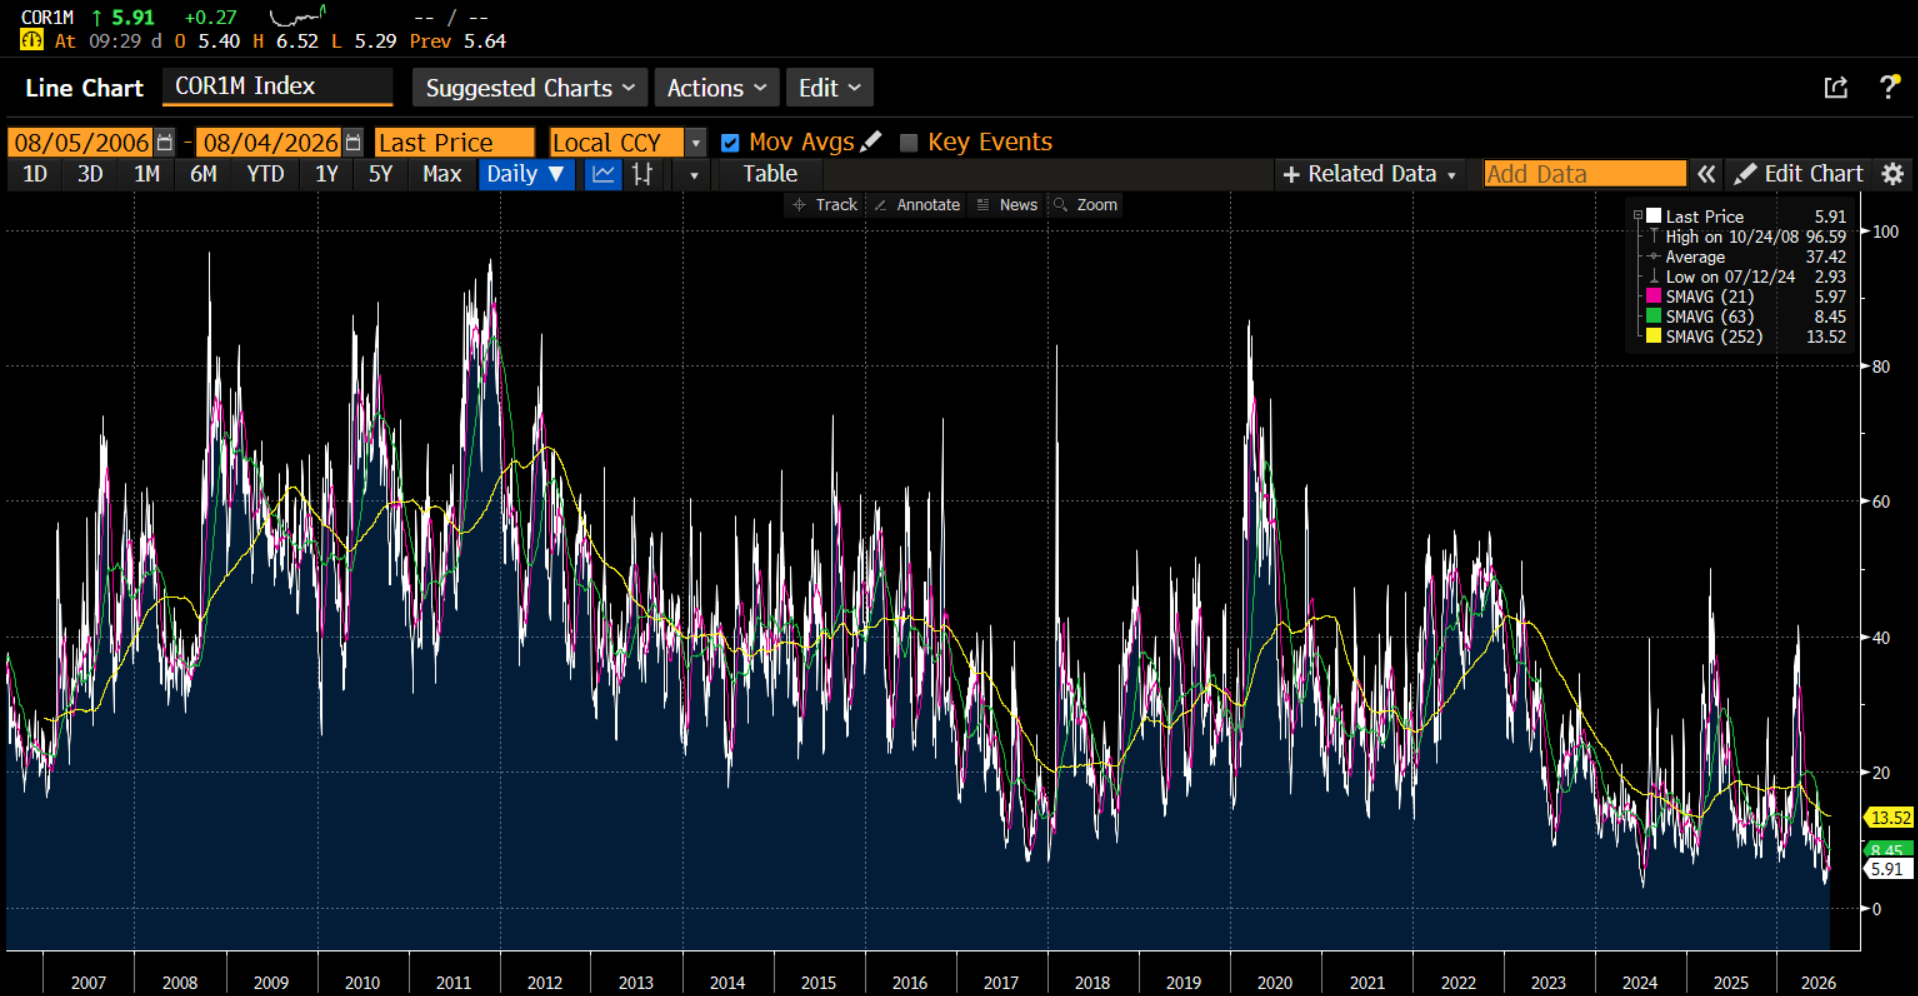The image size is (1918, 996).
Task: Select the 1D time range
Action: tap(35, 174)
